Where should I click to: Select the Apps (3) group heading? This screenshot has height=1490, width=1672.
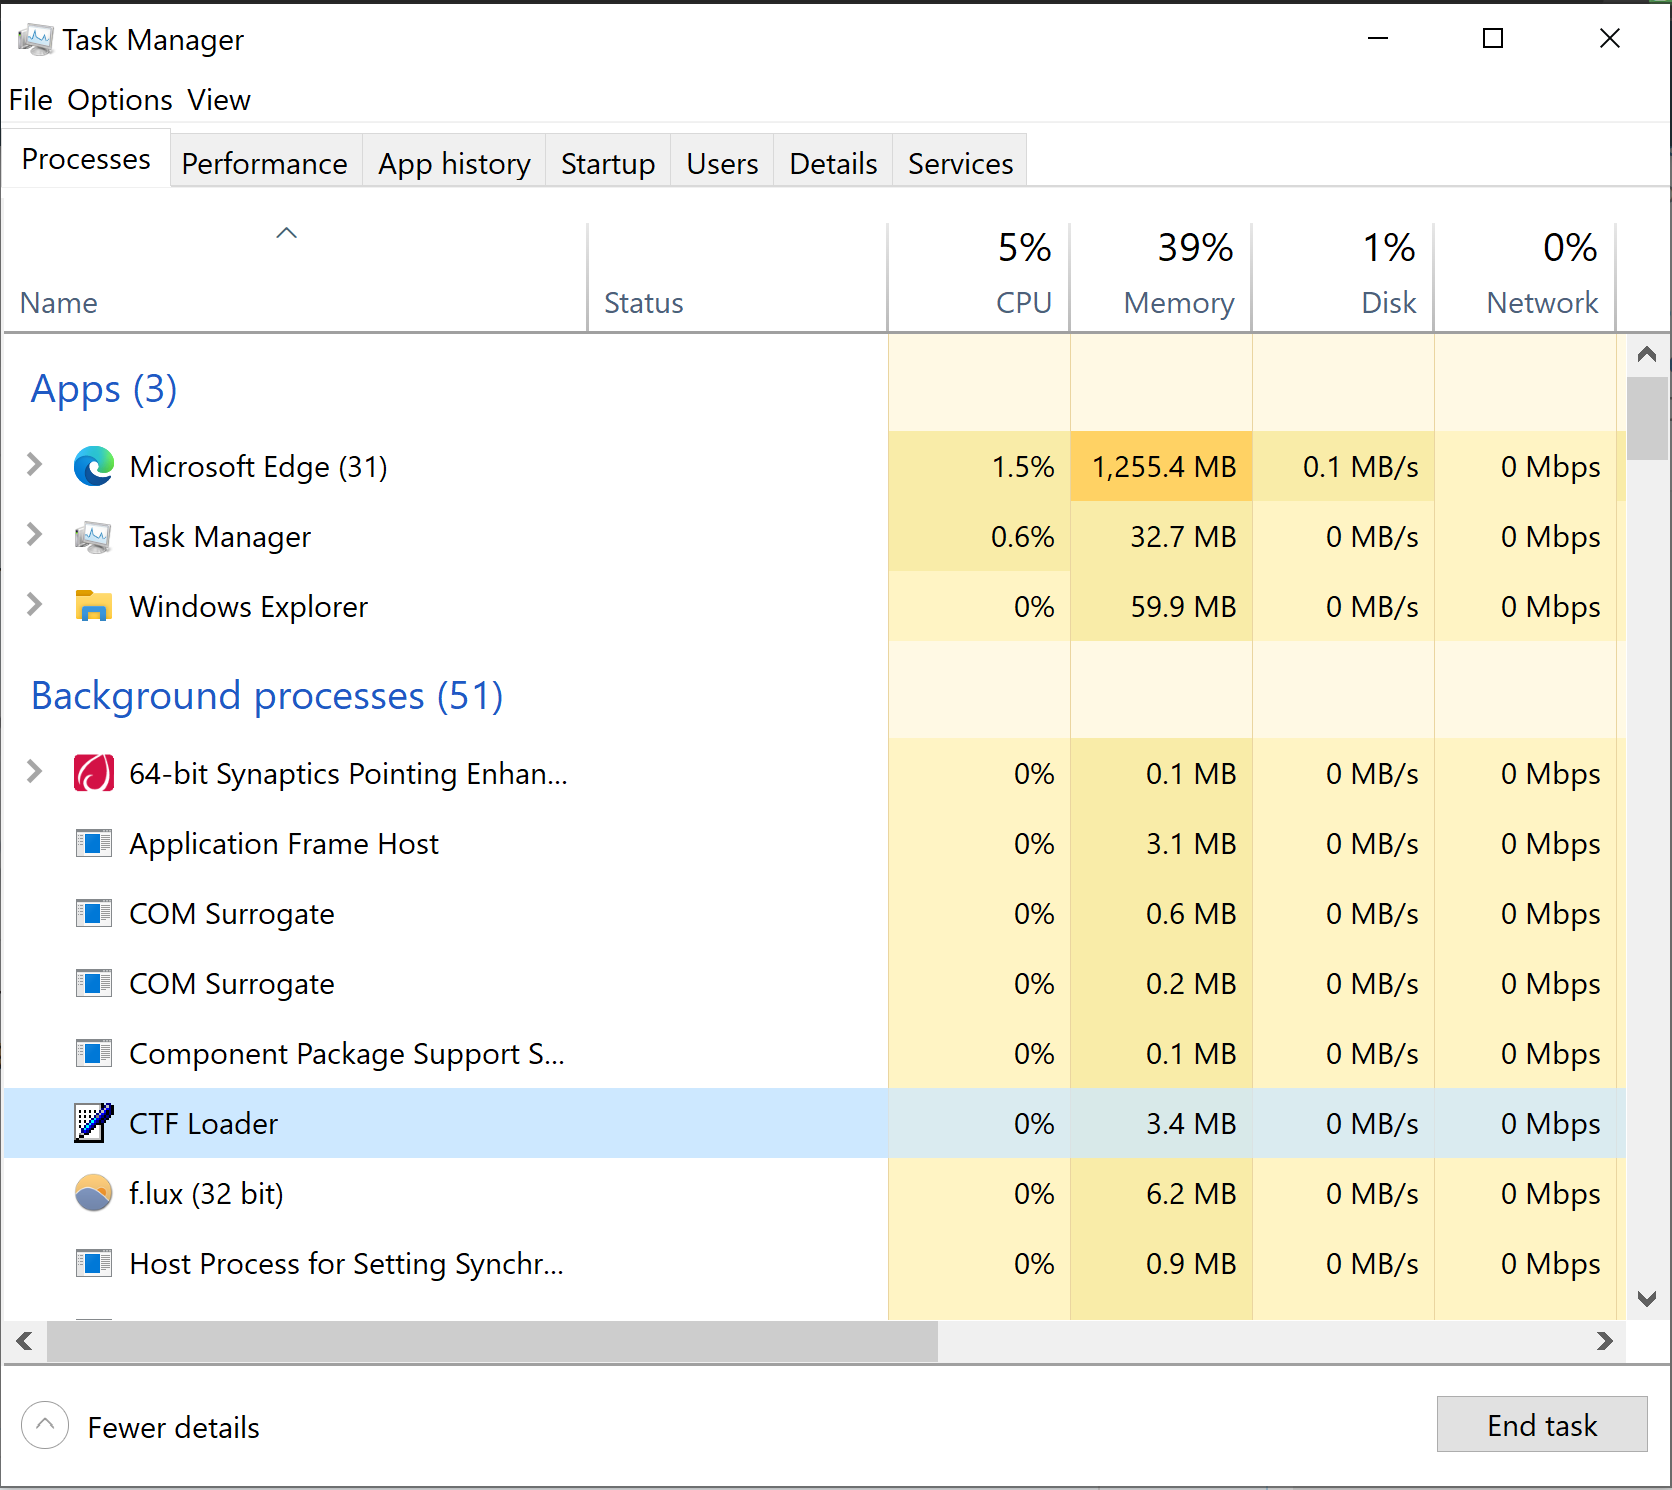(x=104, y=389)
